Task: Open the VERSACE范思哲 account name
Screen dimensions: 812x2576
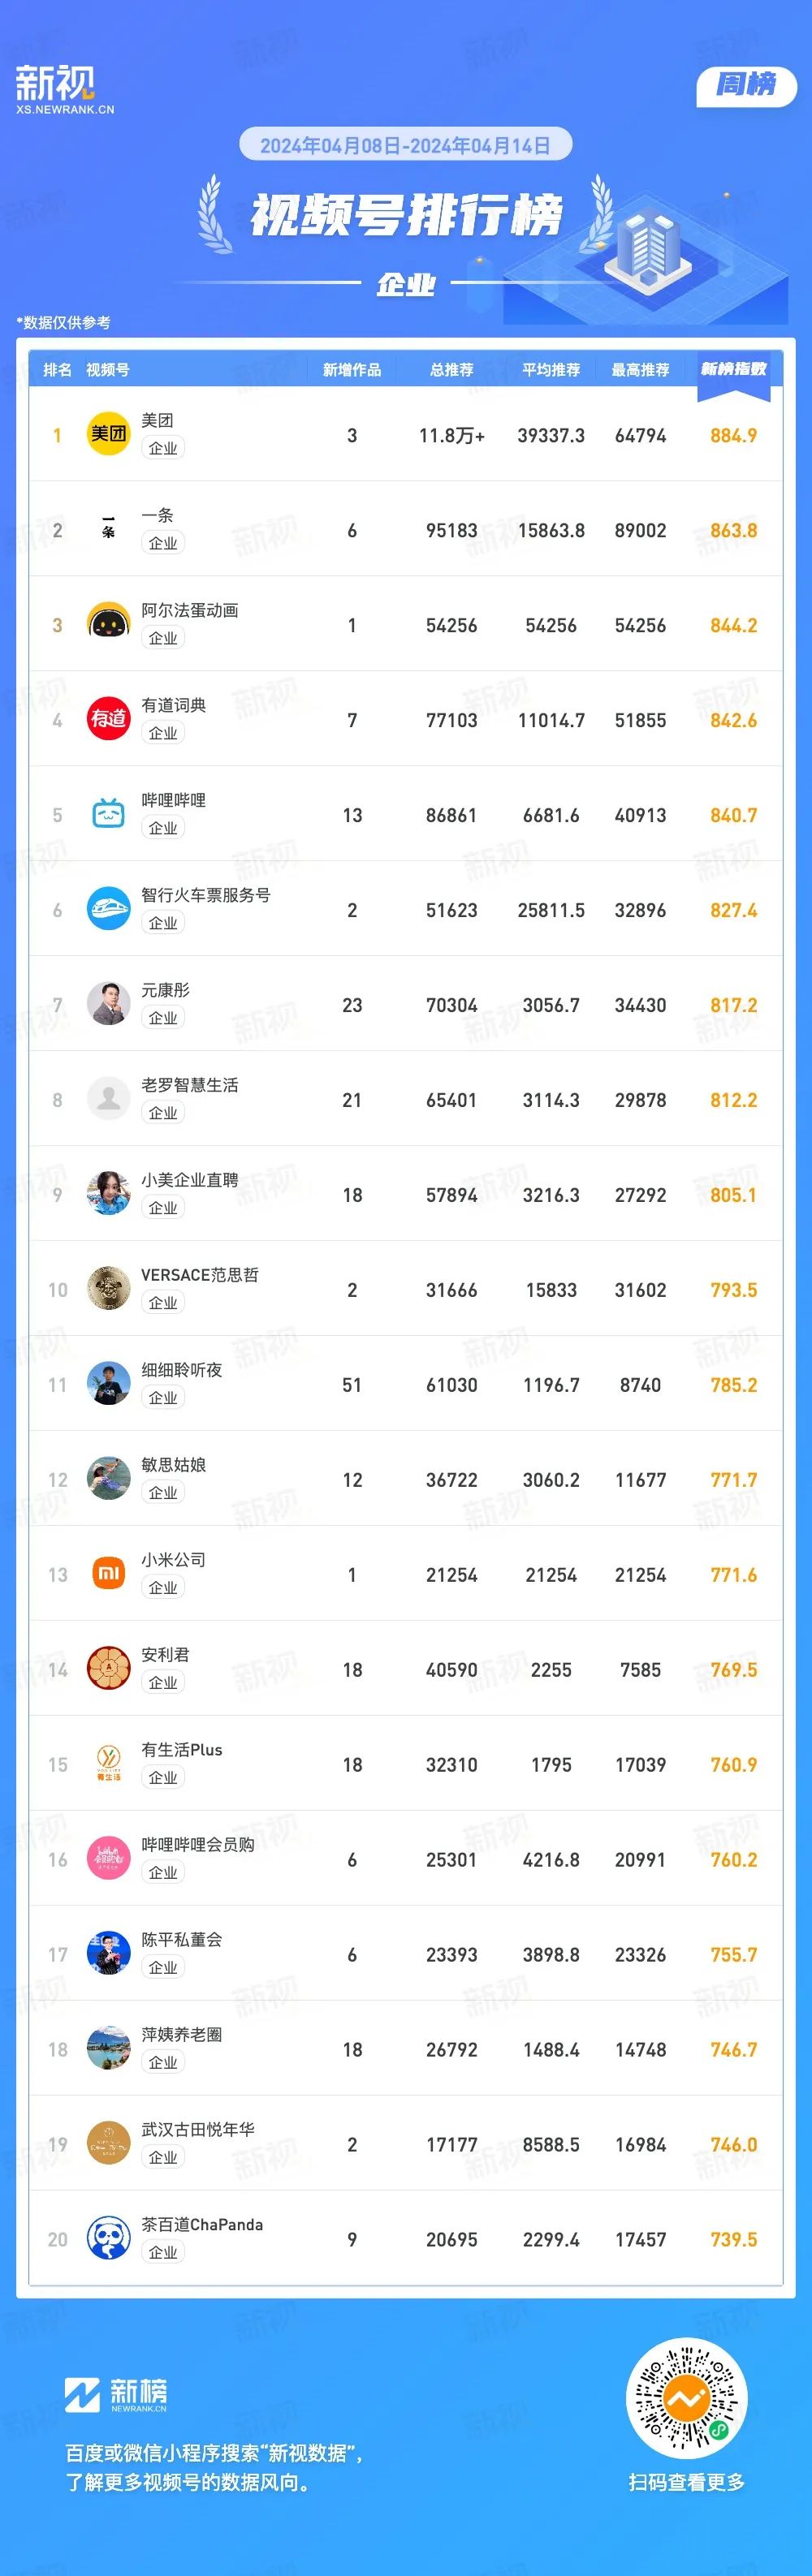Action: pos(200,1275)
